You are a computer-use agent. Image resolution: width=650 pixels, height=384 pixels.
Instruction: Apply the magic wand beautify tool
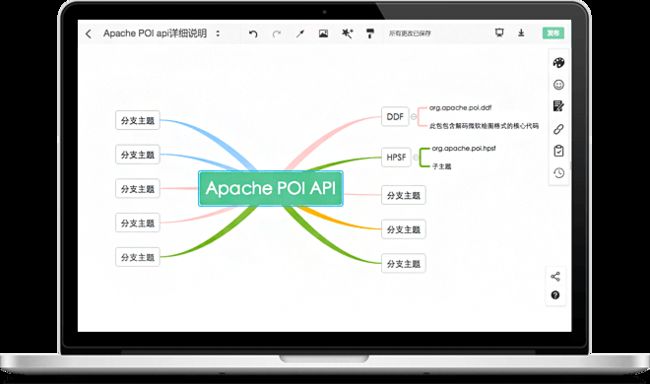click(347, 34)
